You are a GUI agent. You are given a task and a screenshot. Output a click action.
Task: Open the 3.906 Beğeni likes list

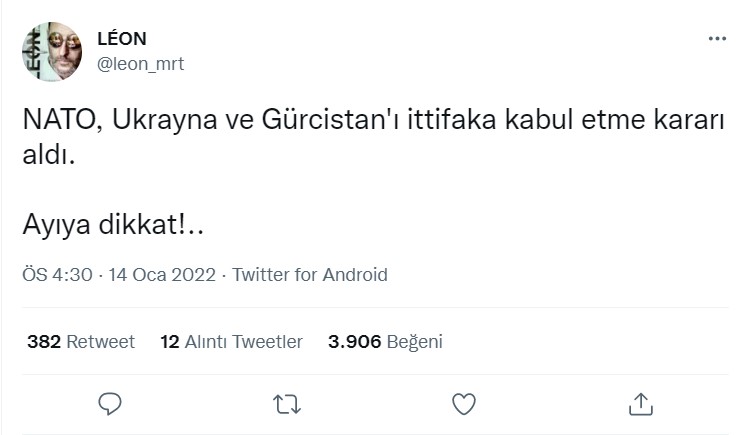[385, 342]
